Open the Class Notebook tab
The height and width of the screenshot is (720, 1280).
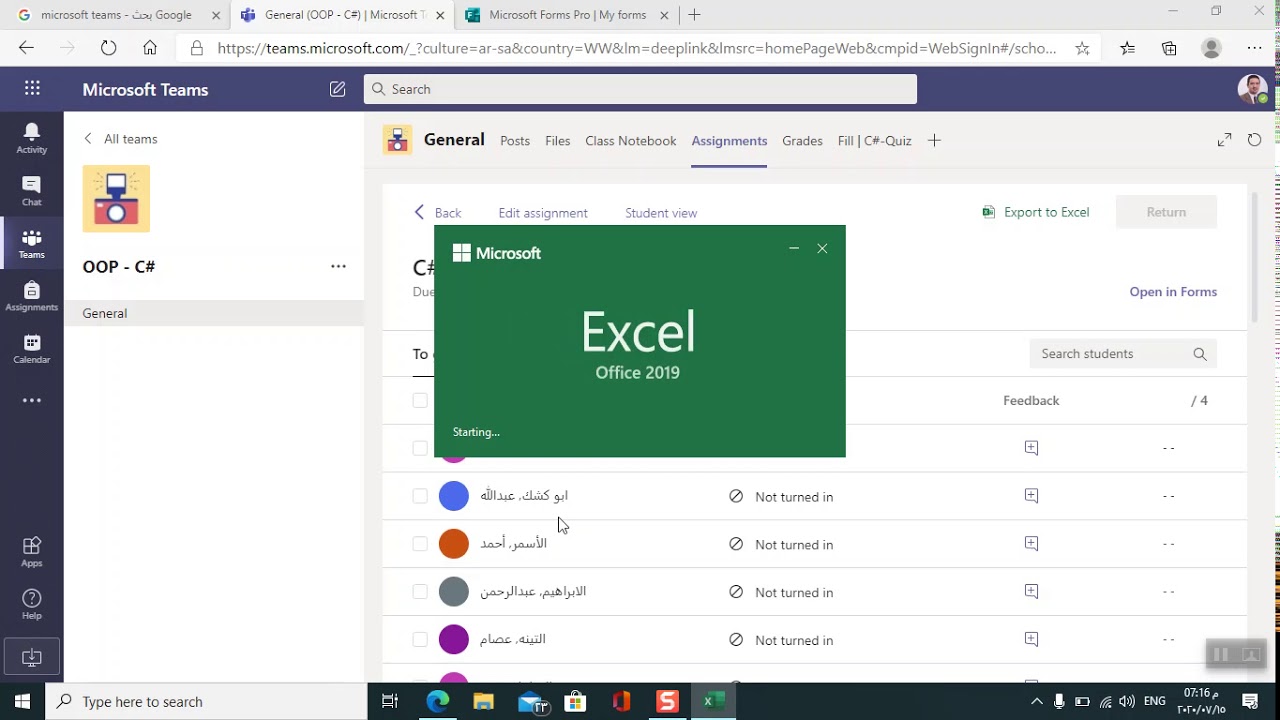coord(631,141)
